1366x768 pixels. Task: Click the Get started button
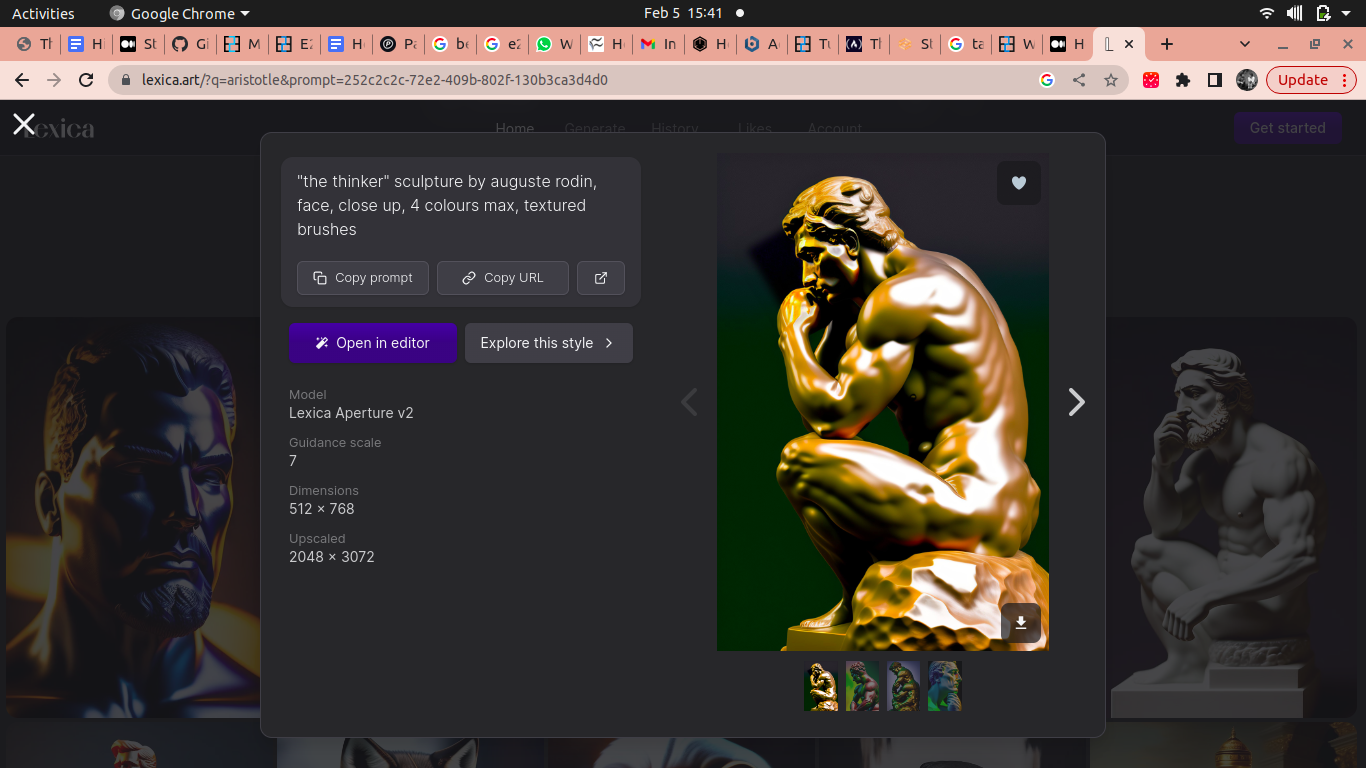pyautogui.click(x=1287, y=128)
